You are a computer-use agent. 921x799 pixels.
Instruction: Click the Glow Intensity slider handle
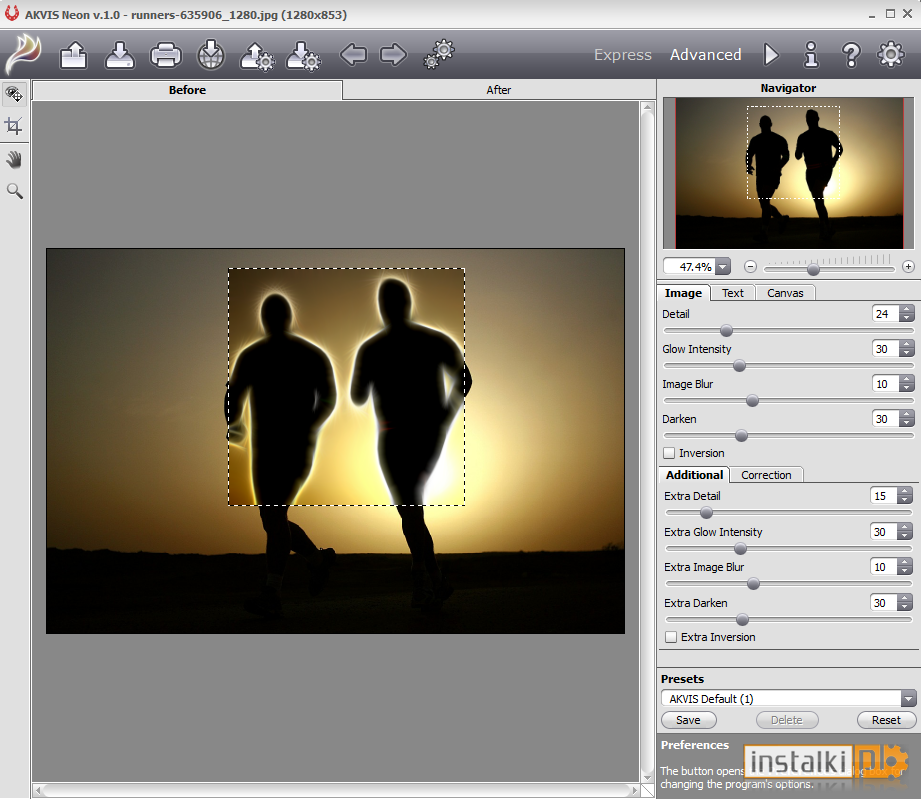click(x=740, y=365)
